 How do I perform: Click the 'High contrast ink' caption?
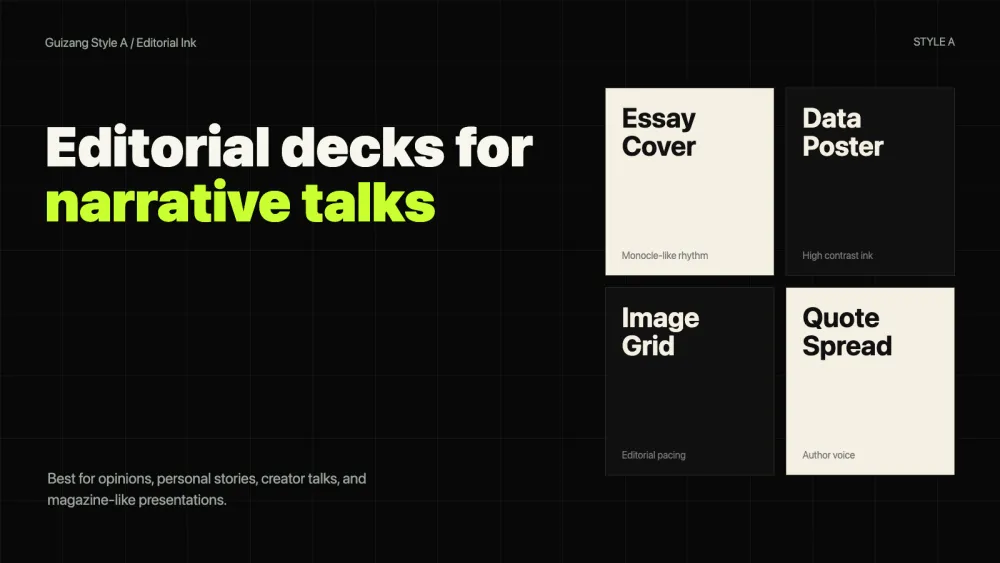pos(837,255)
